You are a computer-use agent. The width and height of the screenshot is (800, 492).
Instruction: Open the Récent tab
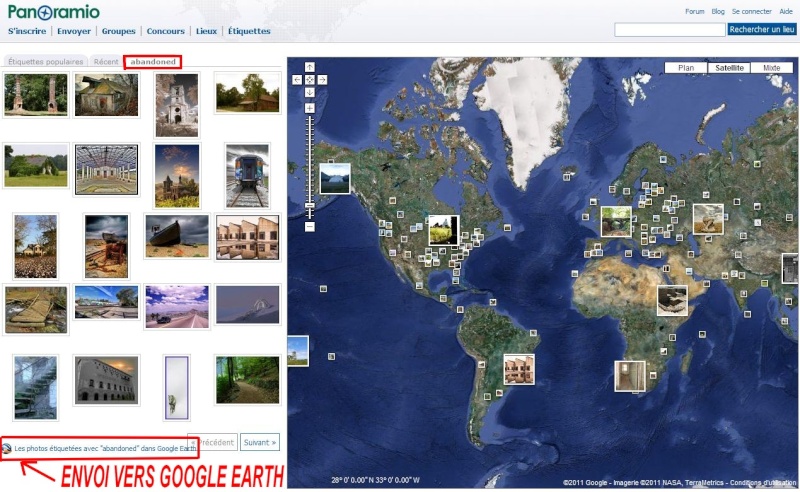click(x=106, y=61)
